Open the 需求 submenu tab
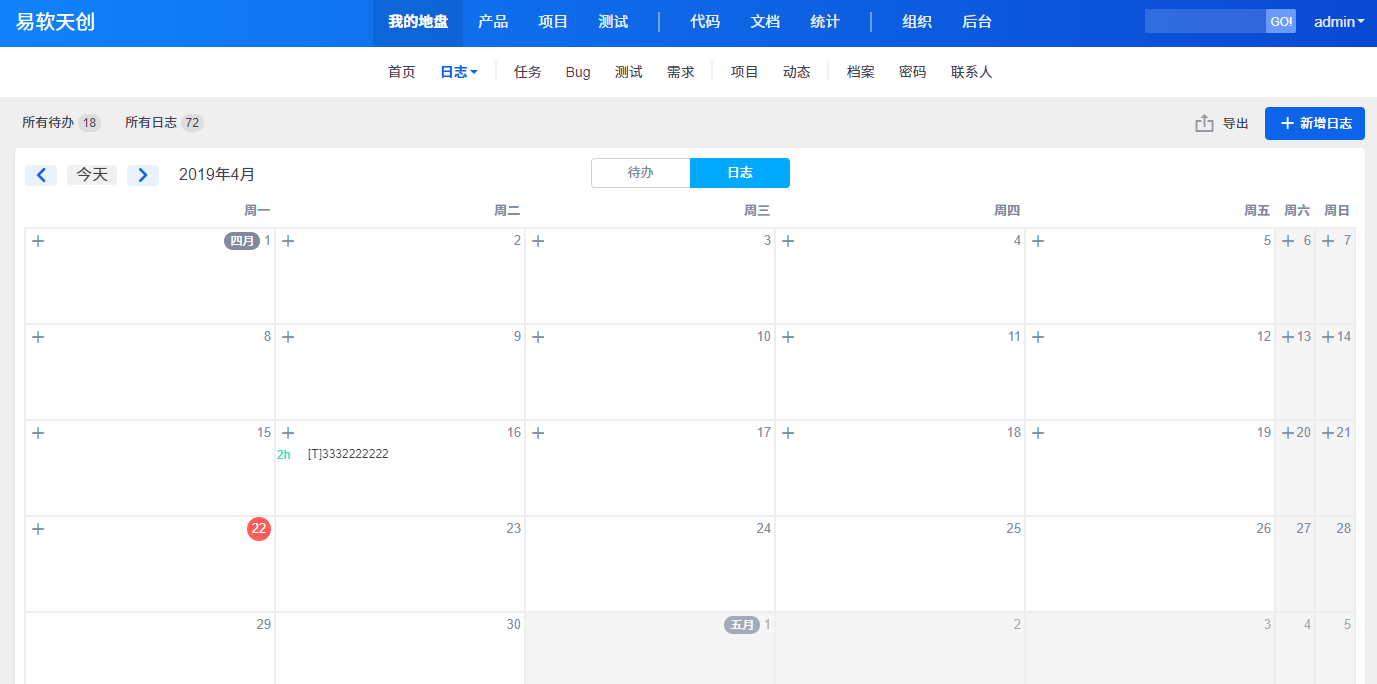This screenshot has height=684, width=1377. pyautogui.click(x=681, y=72)
